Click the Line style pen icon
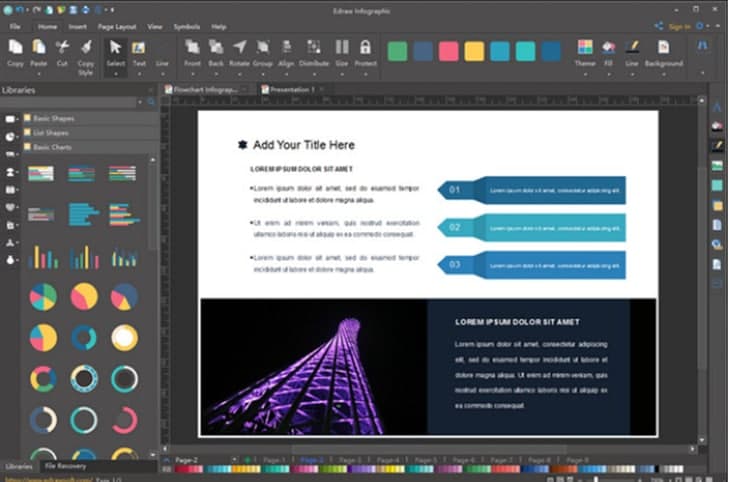Screen dimensions: 729x482 pyautogui.click(x=632, y=47)
